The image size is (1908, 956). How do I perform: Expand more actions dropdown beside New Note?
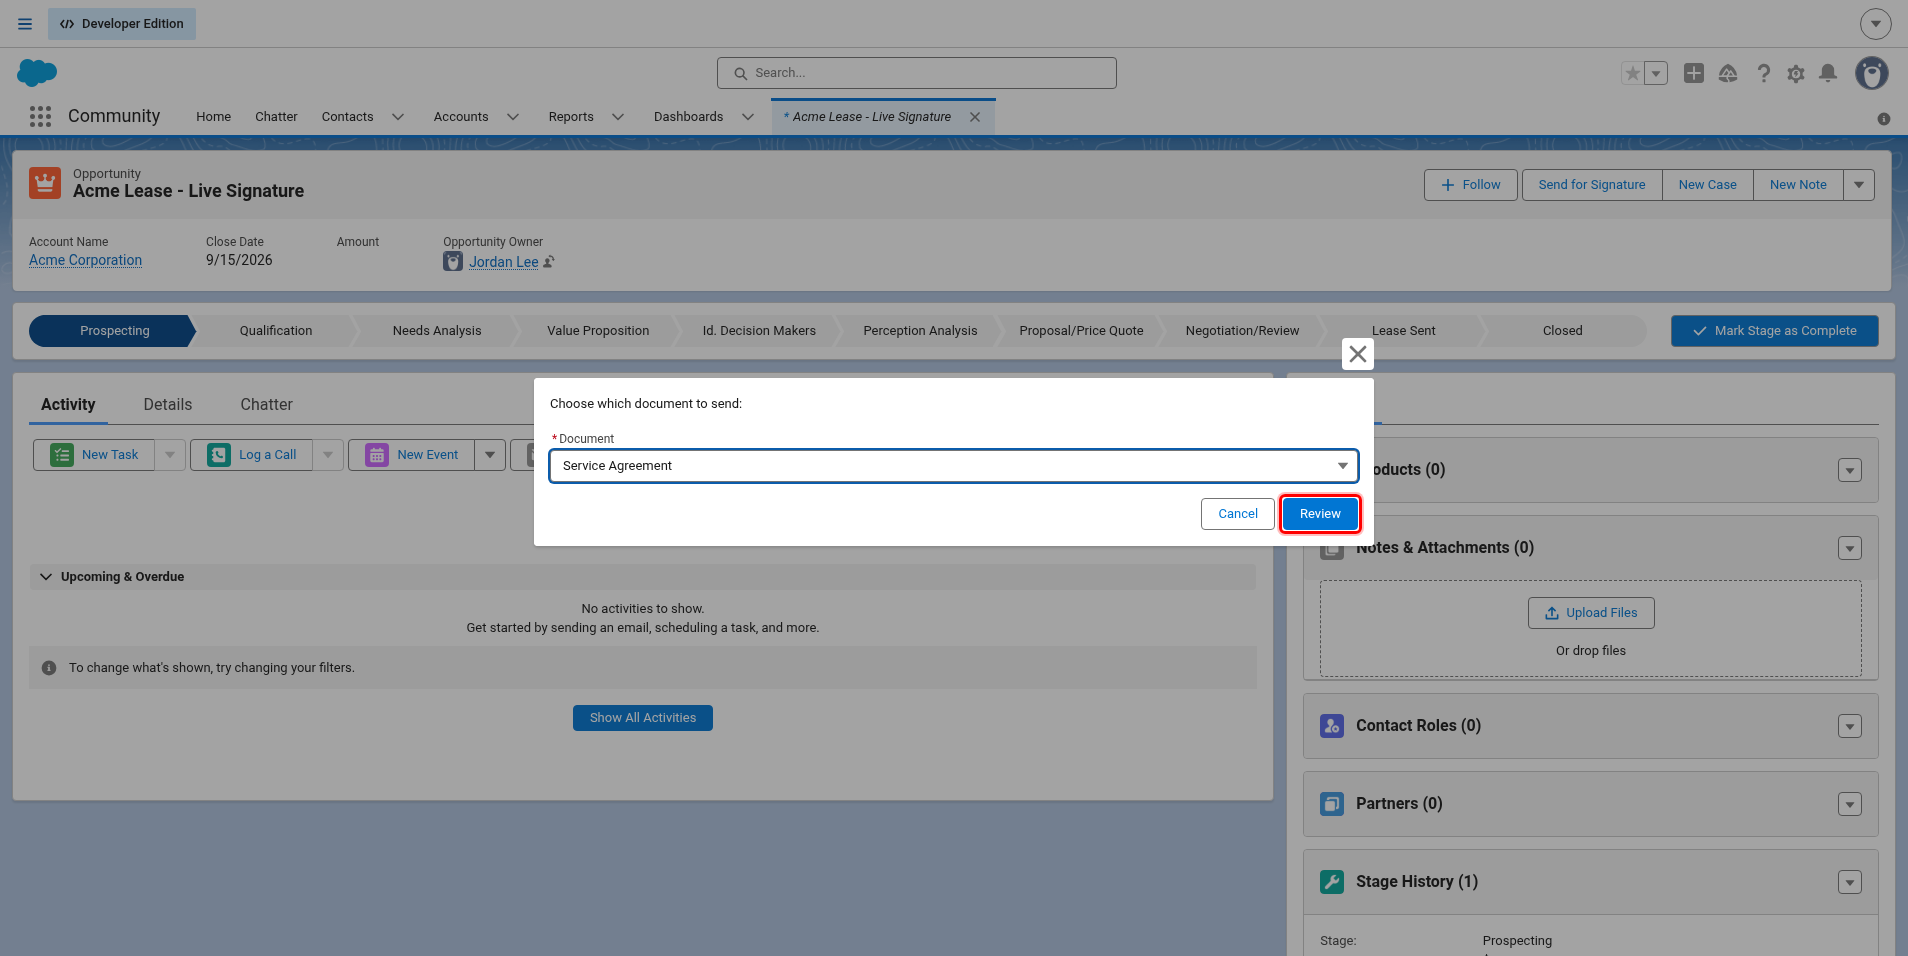coord(1859,185)
